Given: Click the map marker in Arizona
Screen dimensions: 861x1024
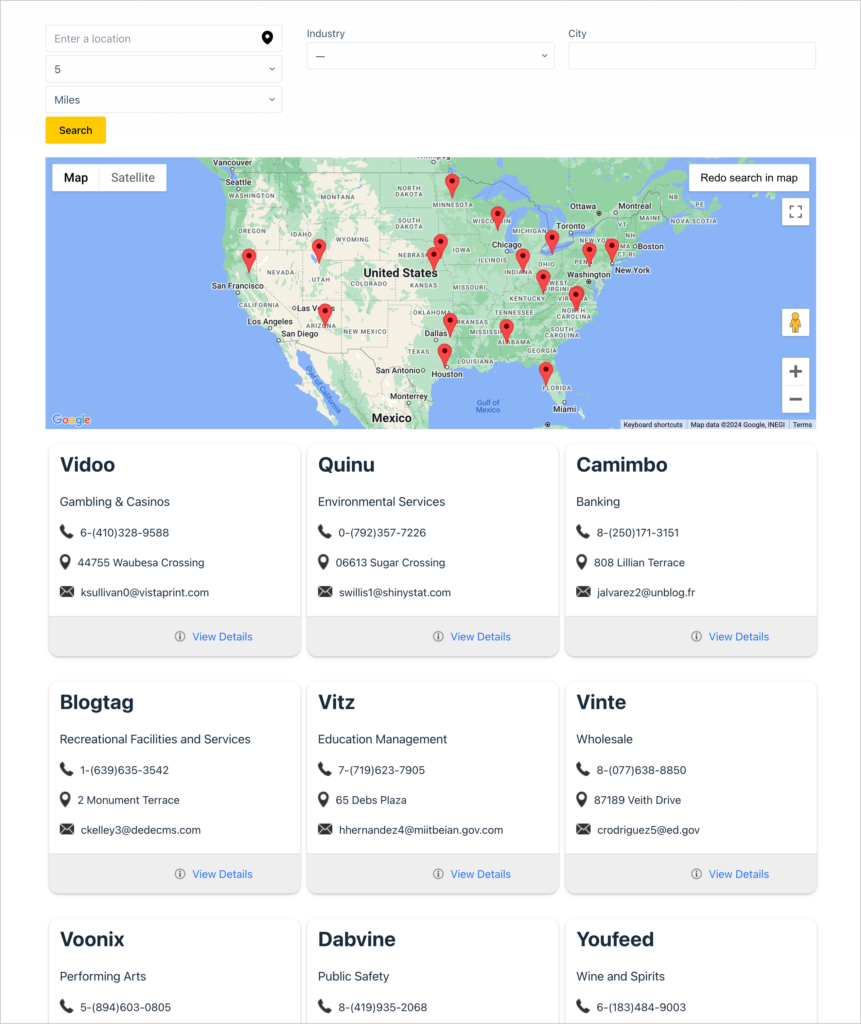Looking at the screenshot, I should [325, 315].
